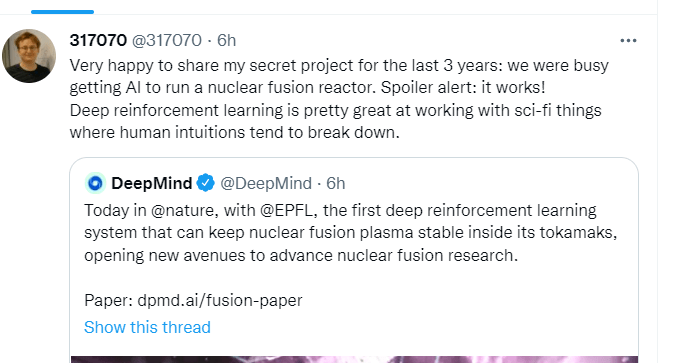Click the blue verified badge next to DeepMind
The height and width of the screenshot is (363, 677).
(206, 183)
